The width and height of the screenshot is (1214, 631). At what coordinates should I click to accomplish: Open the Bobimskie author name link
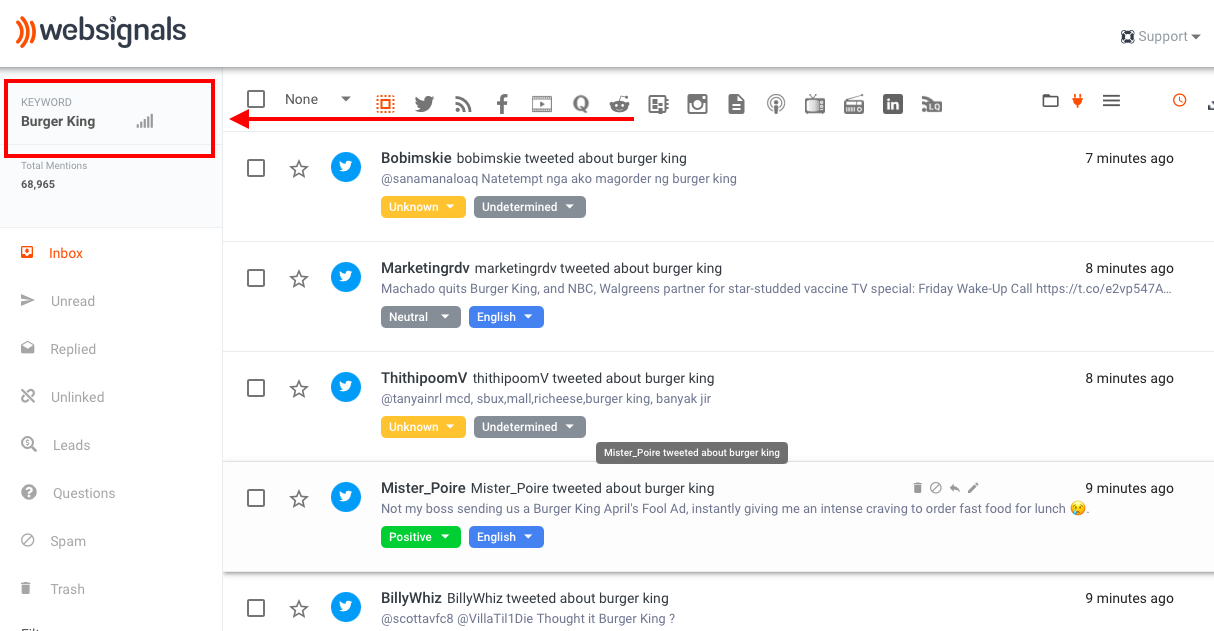416,158
